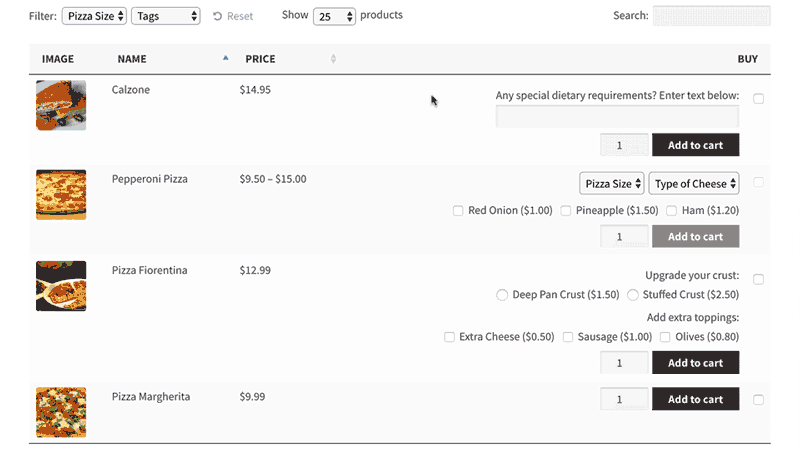This screenshot has height=450, width=800.
Task: Click the Pizza Fiorentina quantity field
Action: (x=624, y=363)
